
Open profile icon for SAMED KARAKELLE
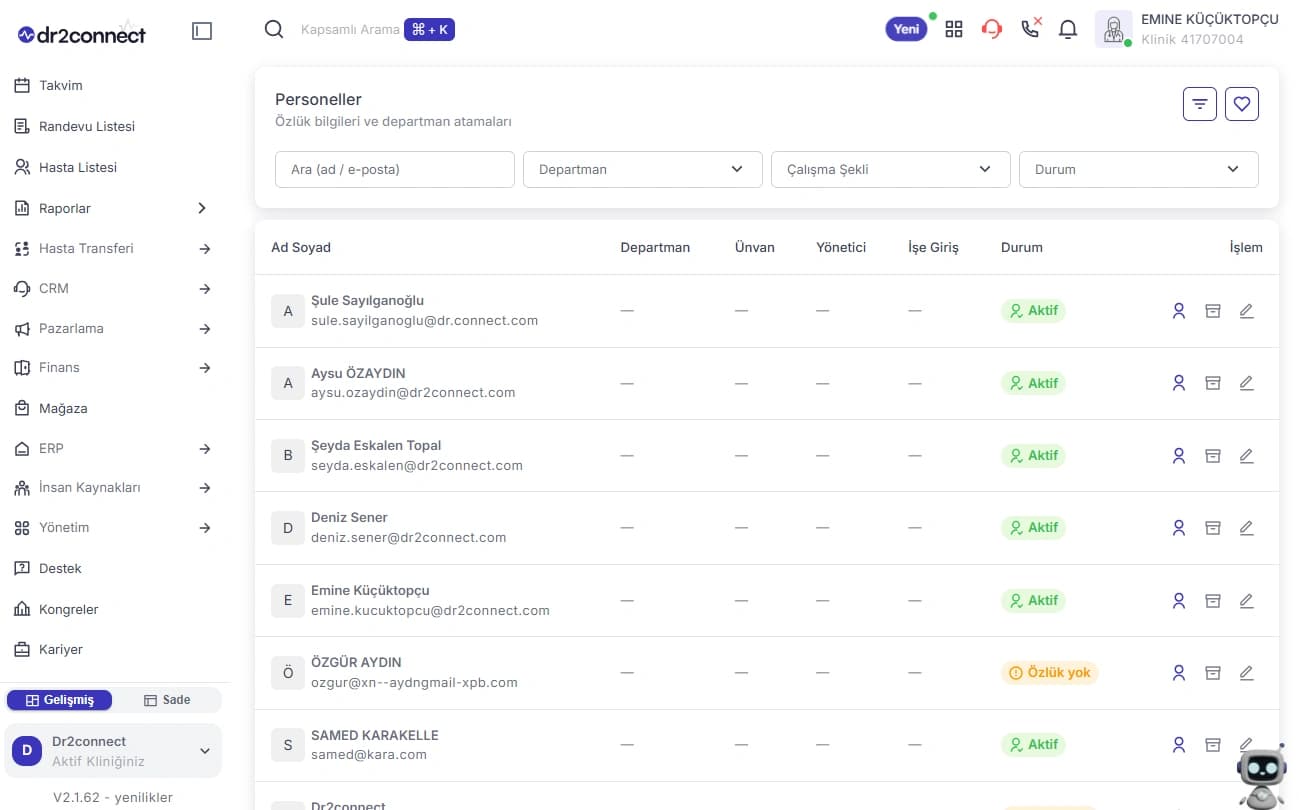click(x=1179, y=744)
